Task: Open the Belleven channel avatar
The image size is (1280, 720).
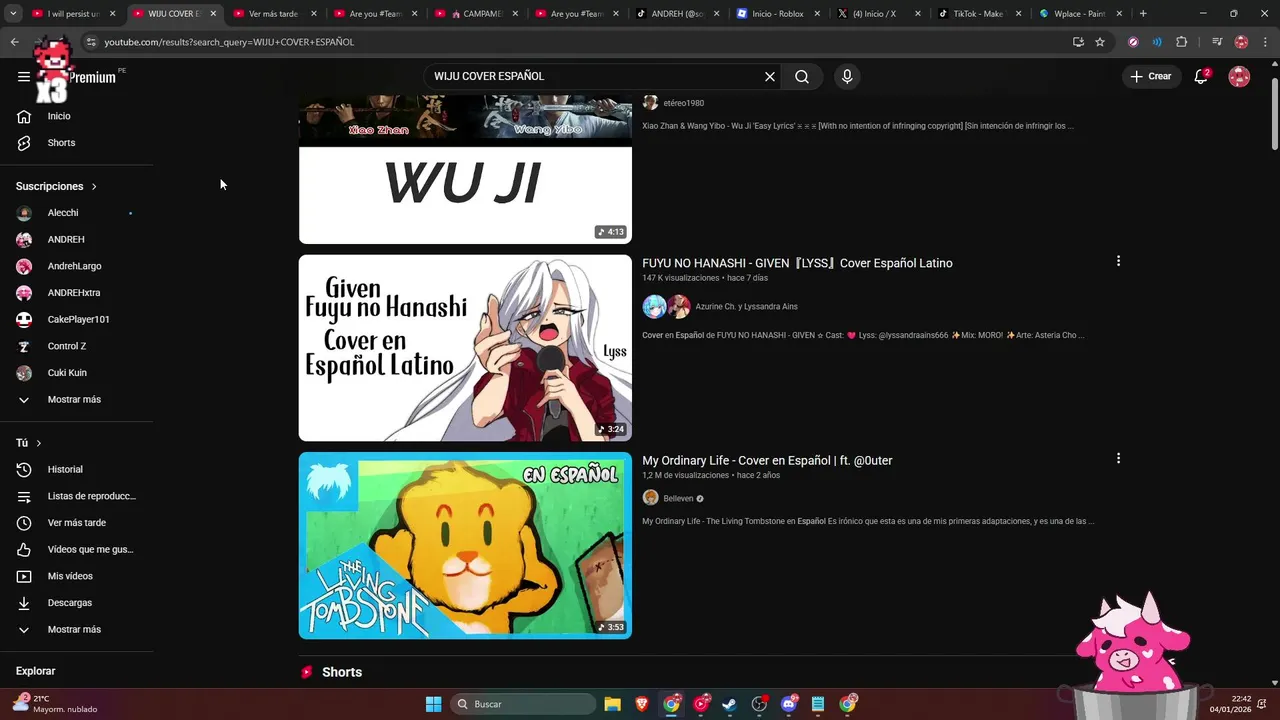Action: 650,498
